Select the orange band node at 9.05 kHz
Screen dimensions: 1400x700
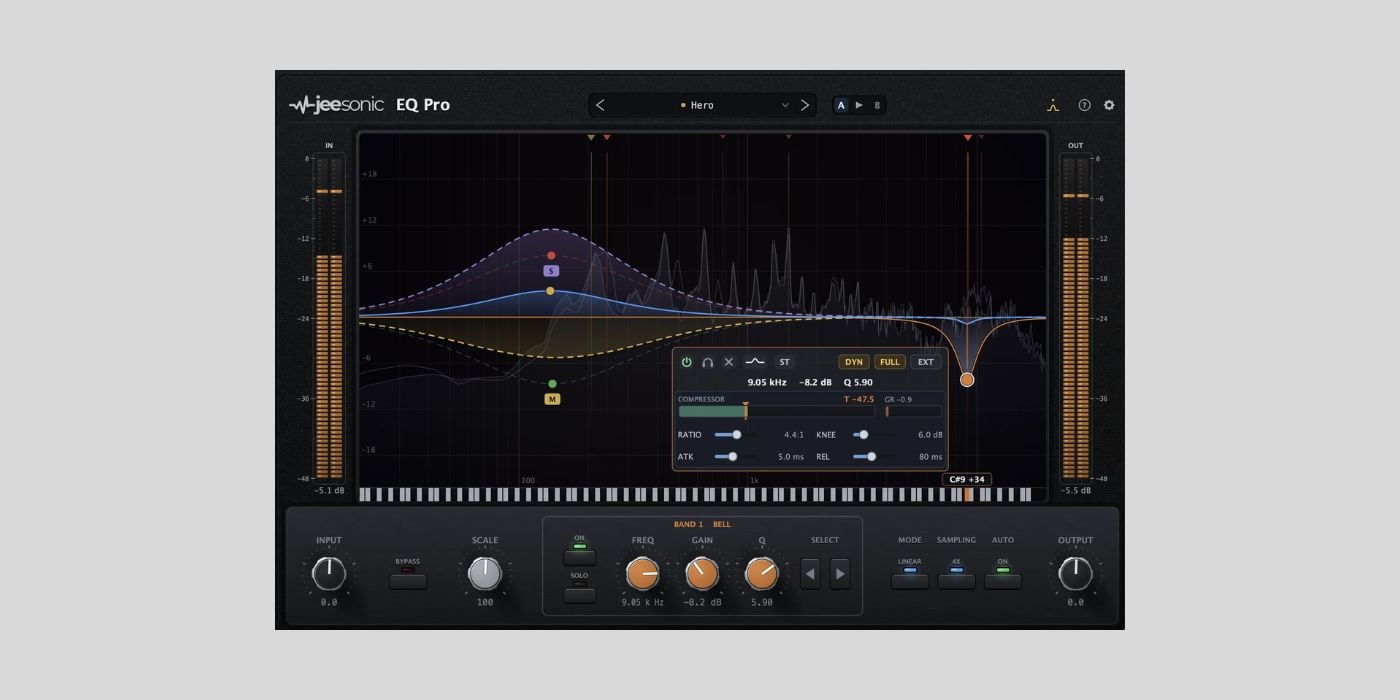pos(967,380)
